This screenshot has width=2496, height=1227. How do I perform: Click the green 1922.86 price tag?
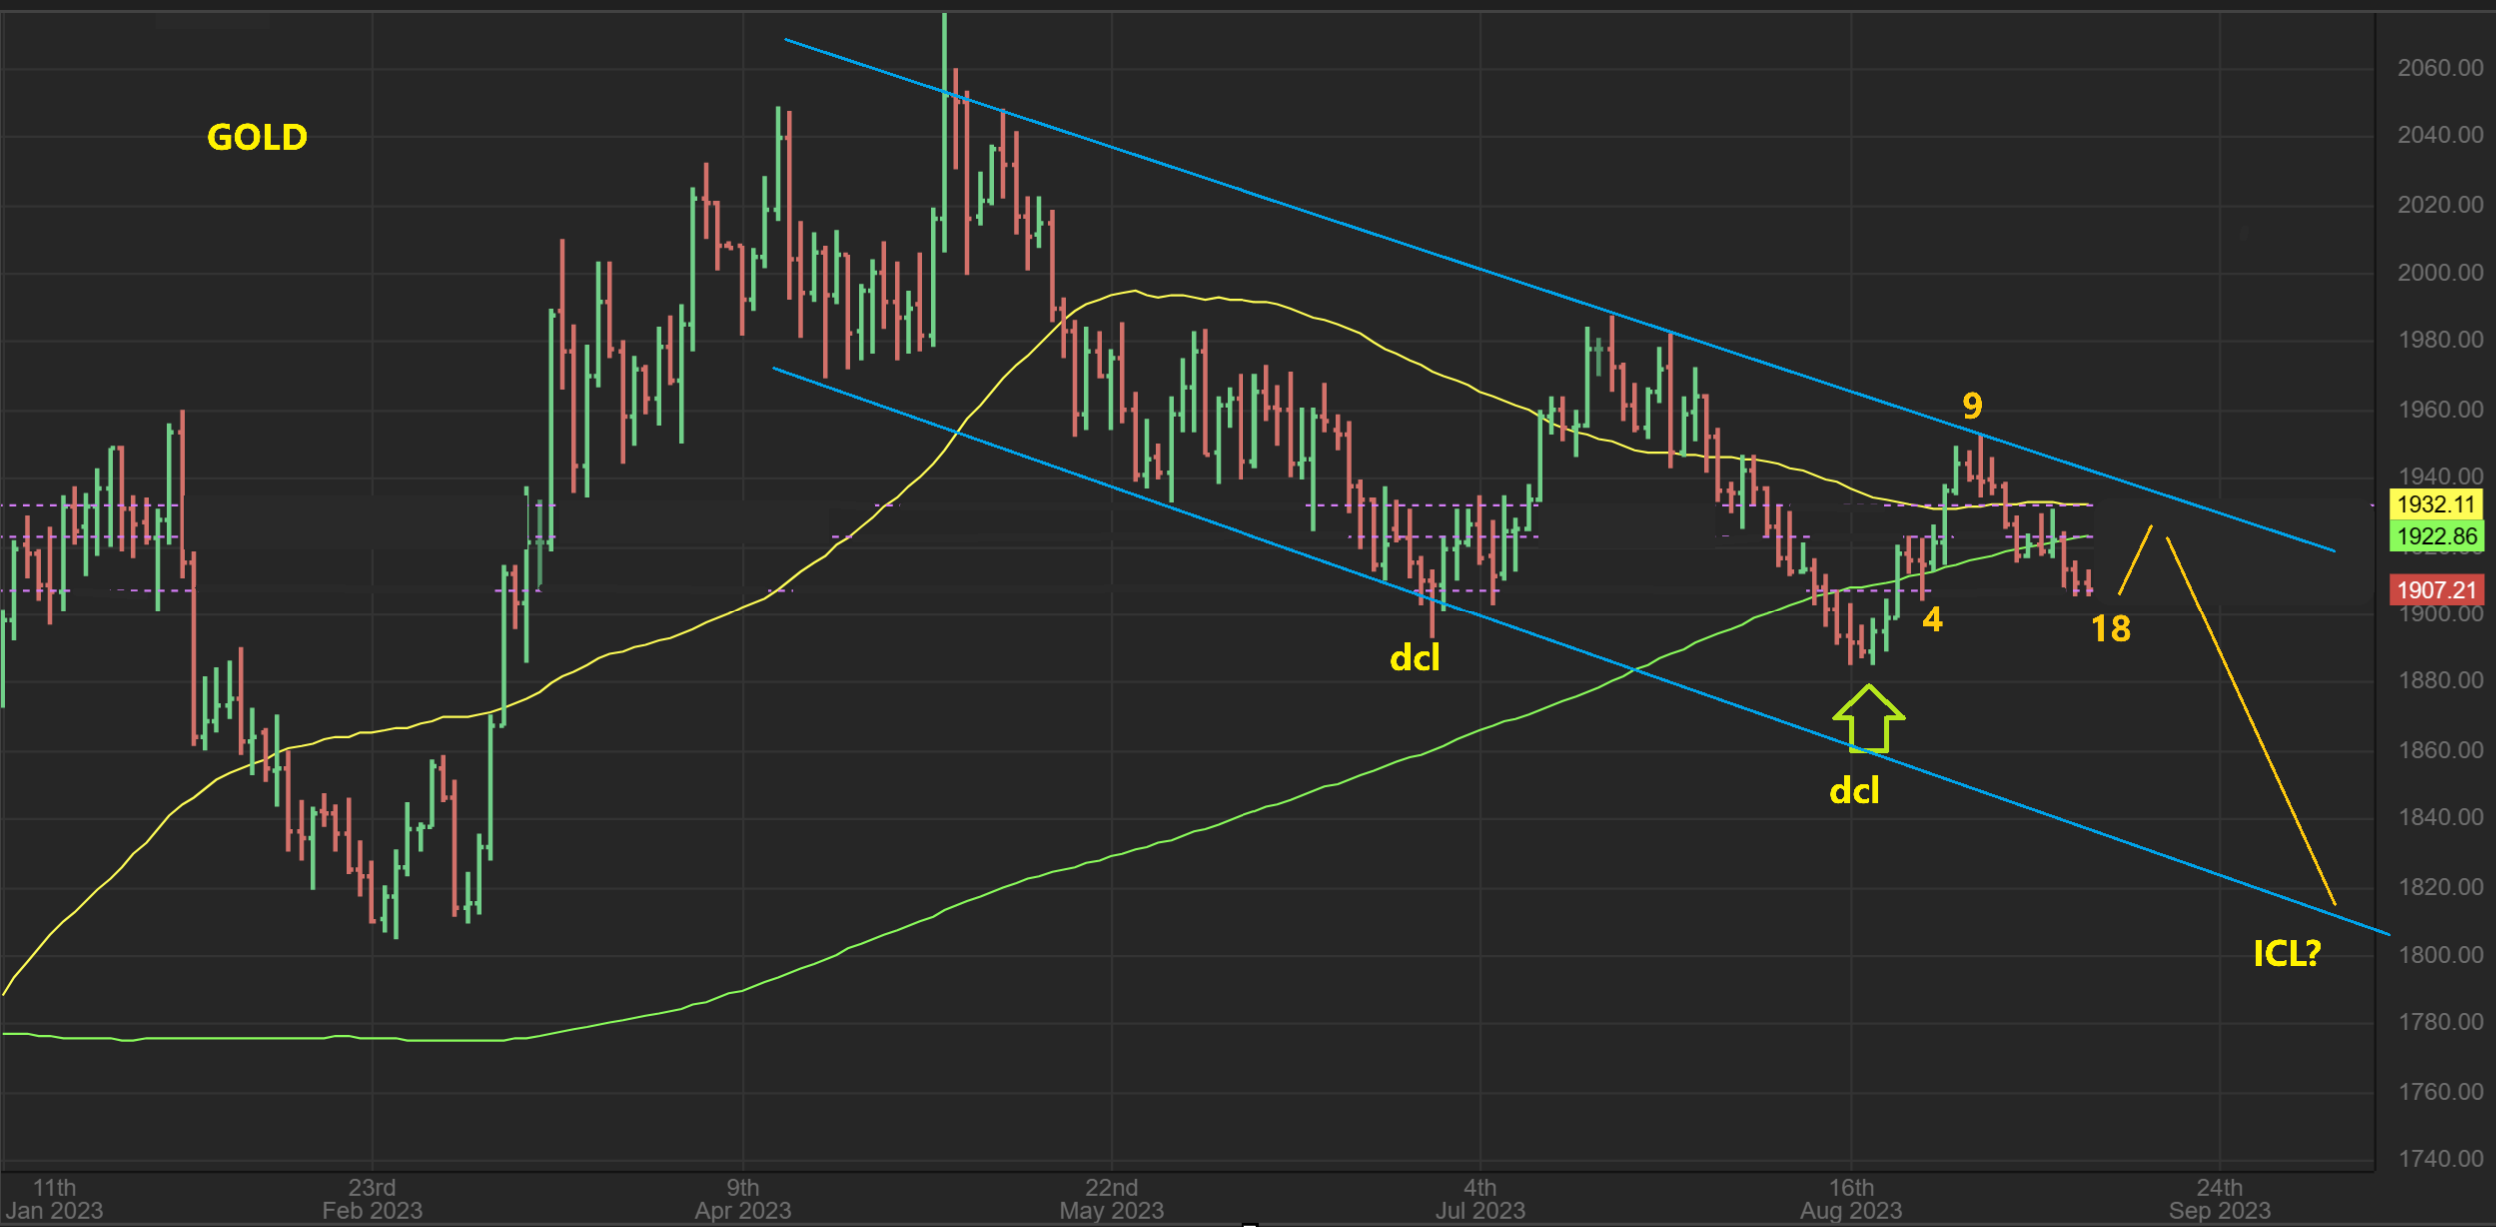(2437, 536)
